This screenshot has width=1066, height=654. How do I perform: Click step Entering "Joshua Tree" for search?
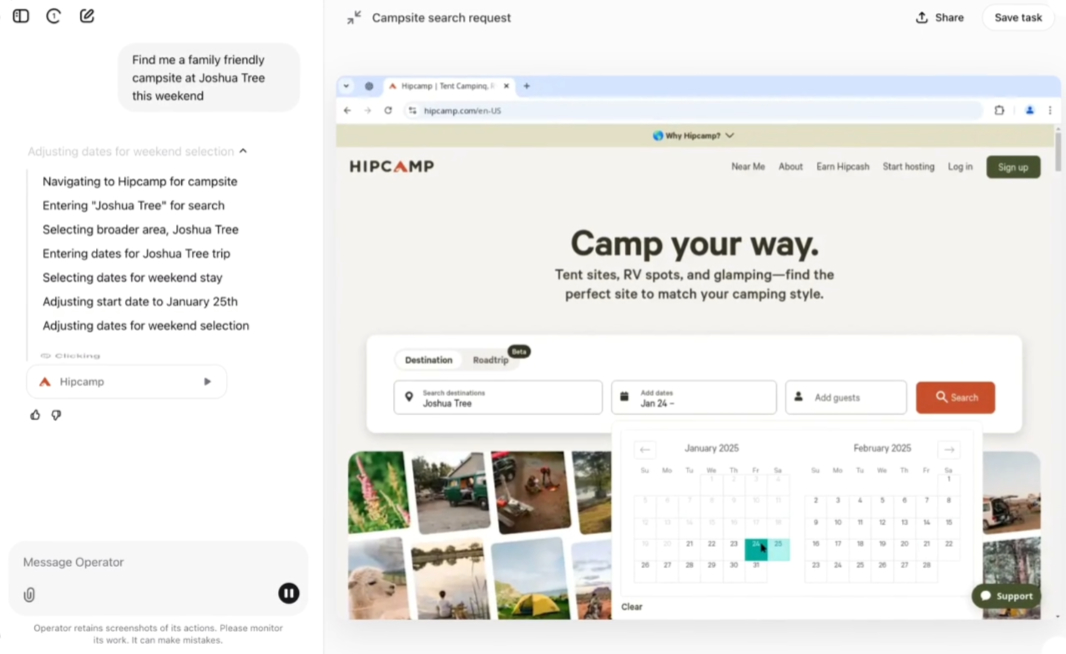133,205
